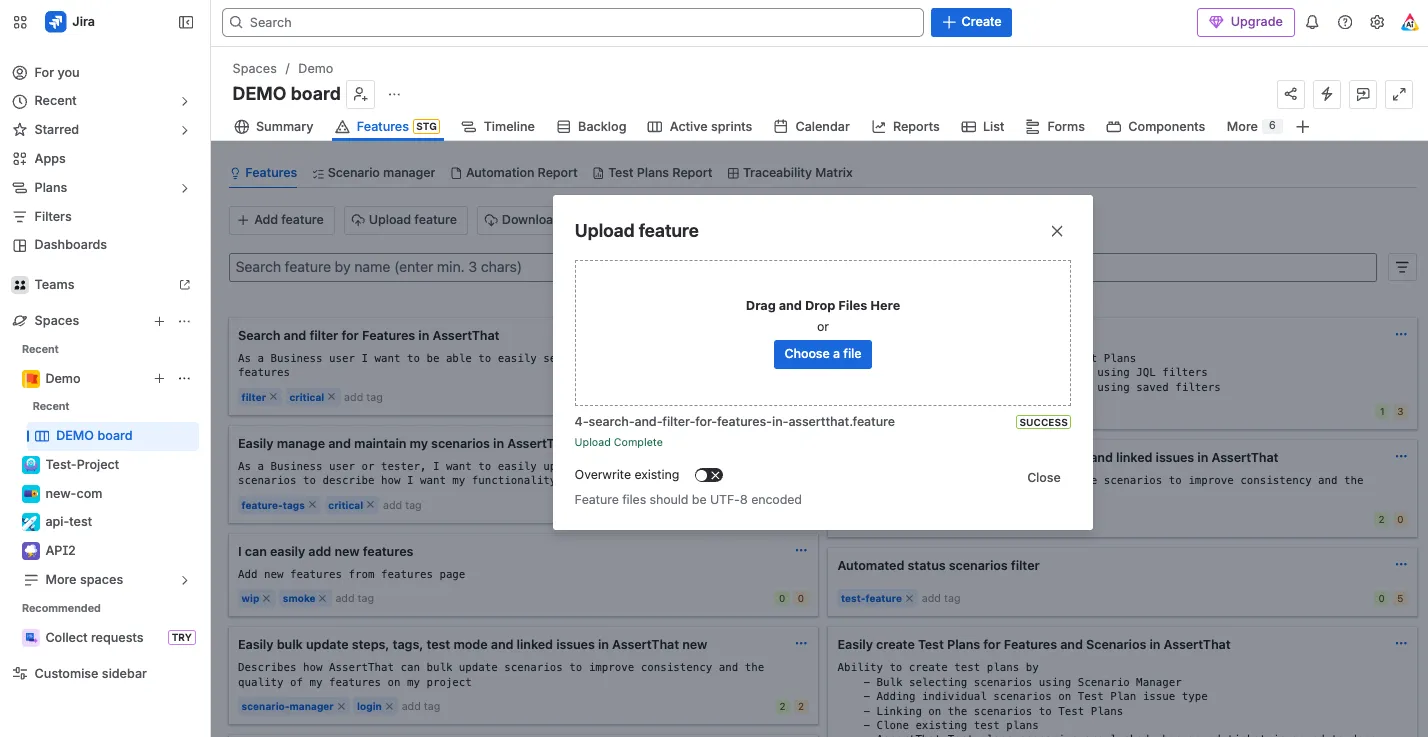Expand the Plans section chevron
Screen dimensions: 1428x737
point(185,188)
